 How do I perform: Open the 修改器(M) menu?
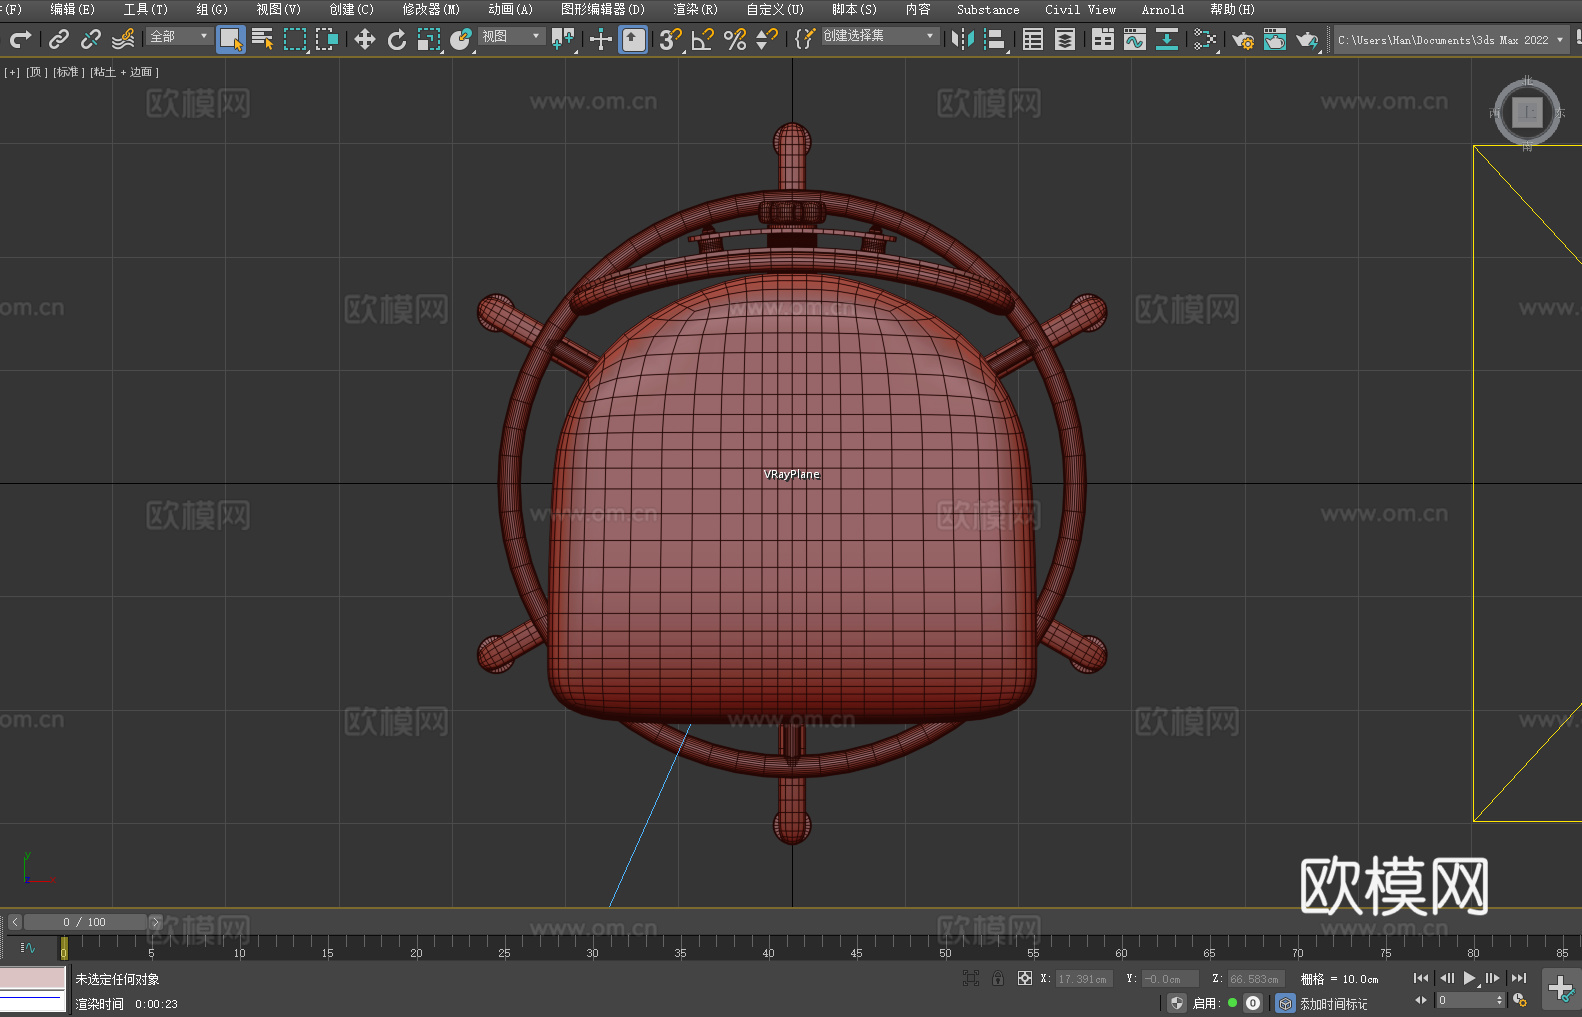click(431, 9)
